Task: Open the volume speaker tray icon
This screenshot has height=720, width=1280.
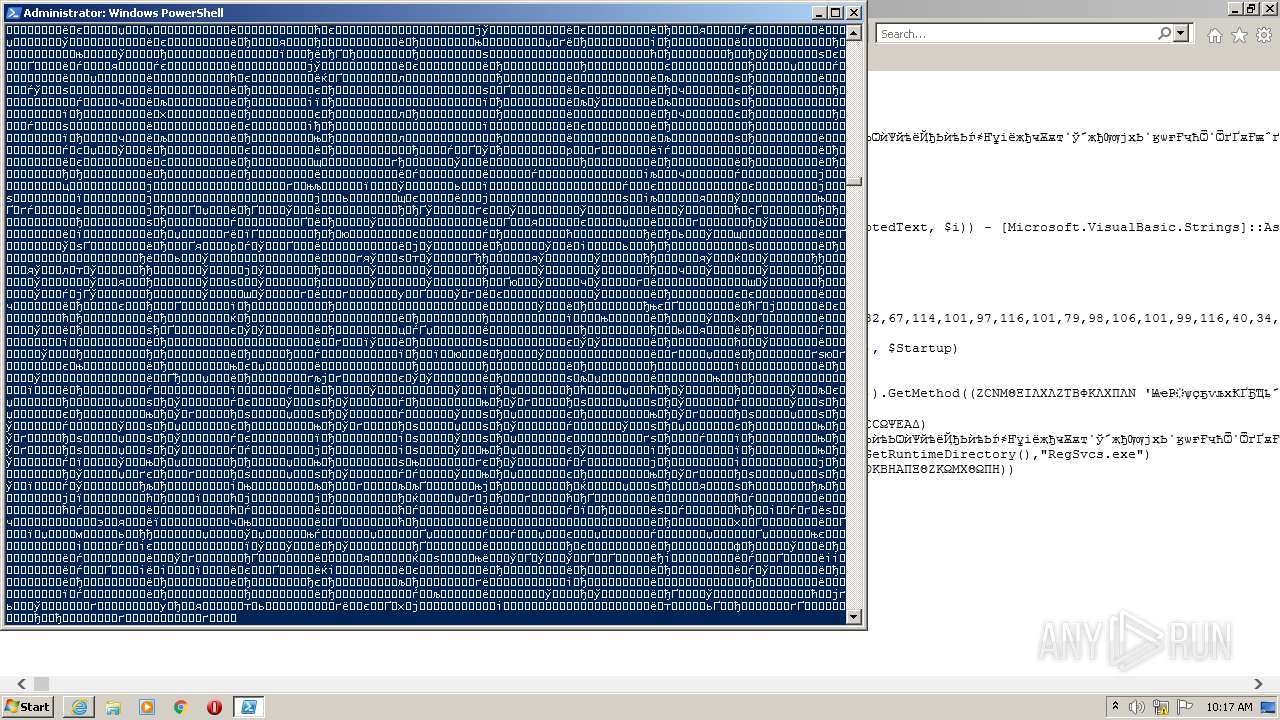Action: tap(1138, 707)
